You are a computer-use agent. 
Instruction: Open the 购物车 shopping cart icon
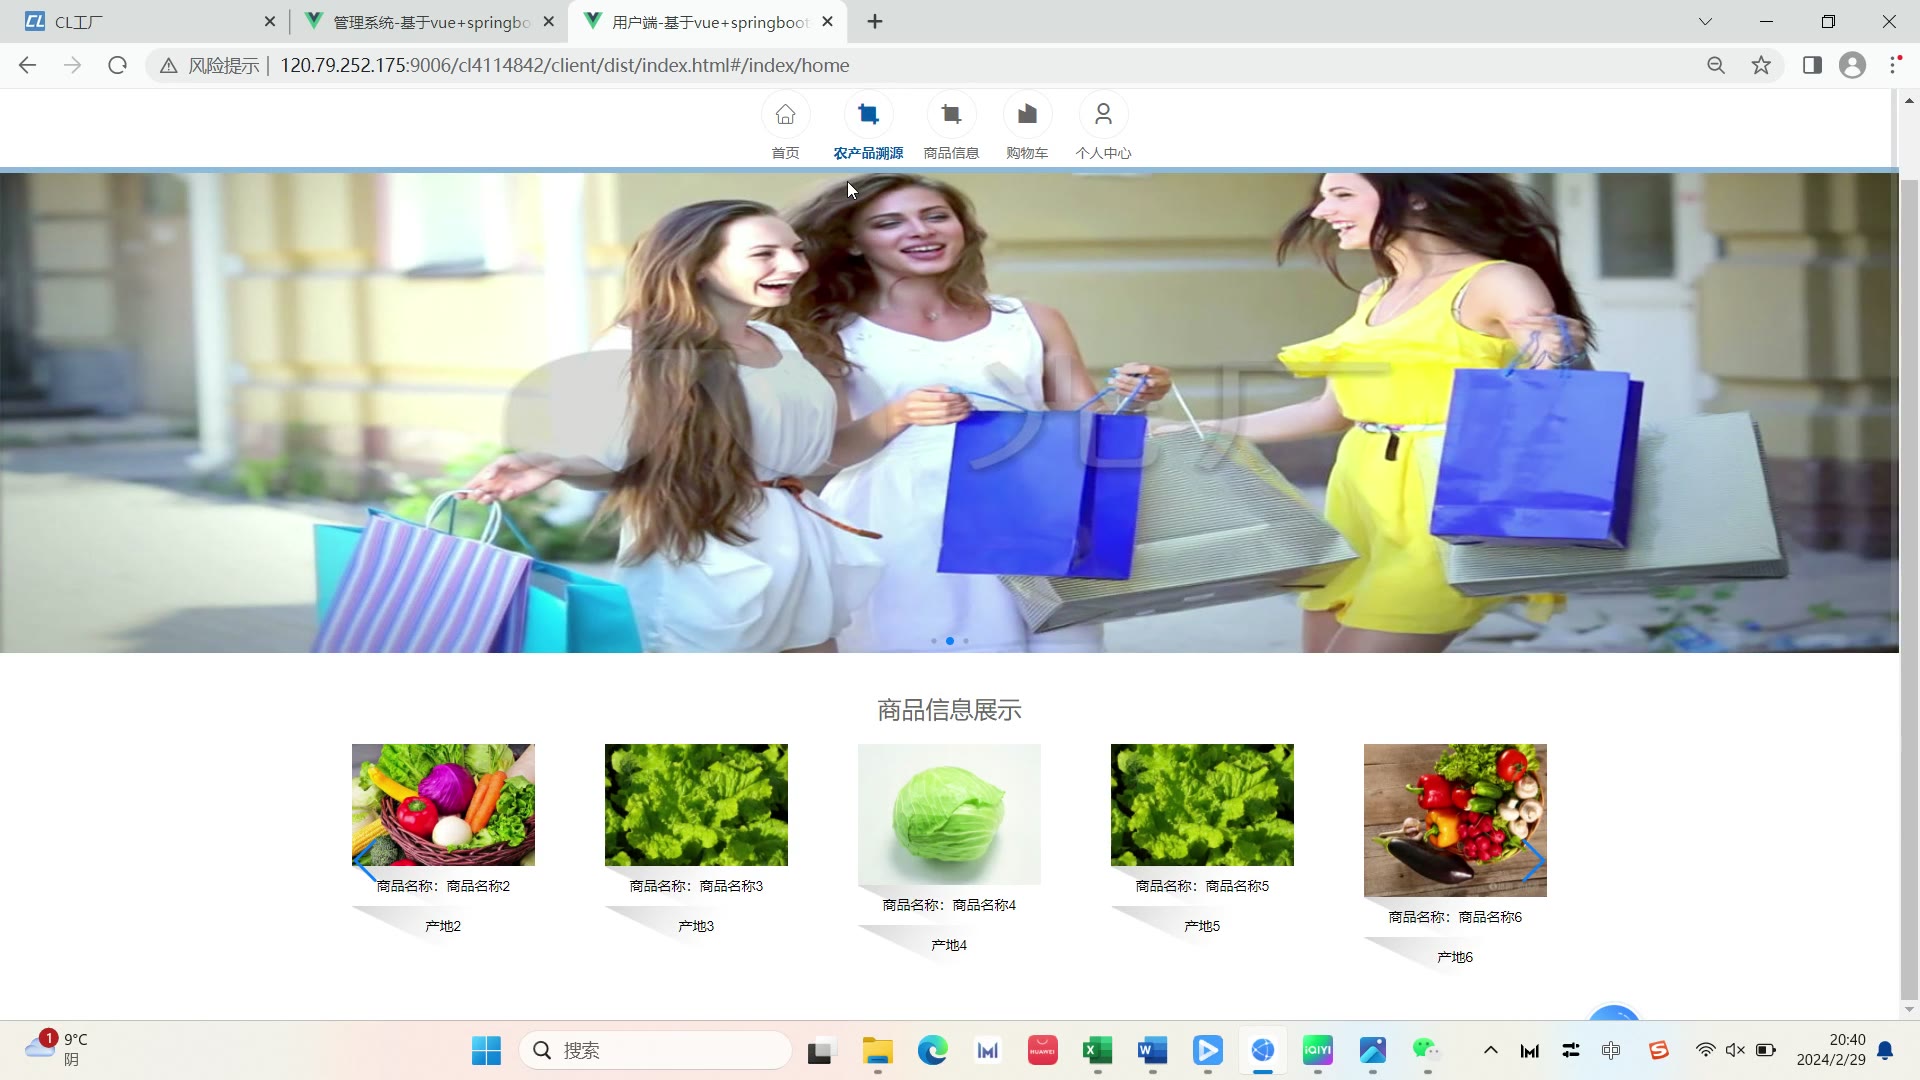(x=1027, y=115)
